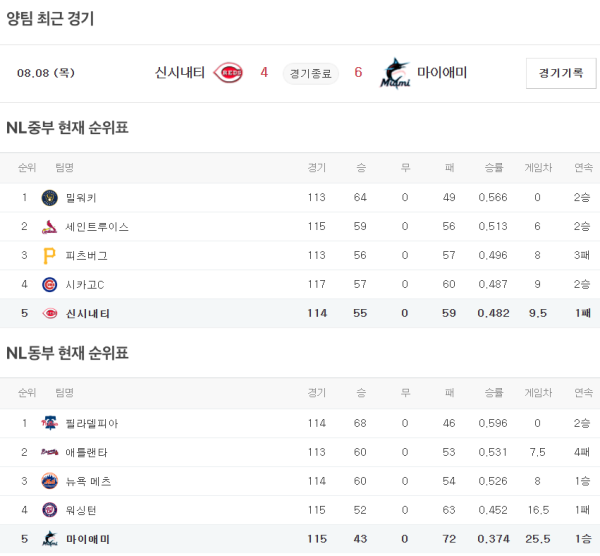
Task: Click the Washington Nationals team logo
Action: point(49,510)
